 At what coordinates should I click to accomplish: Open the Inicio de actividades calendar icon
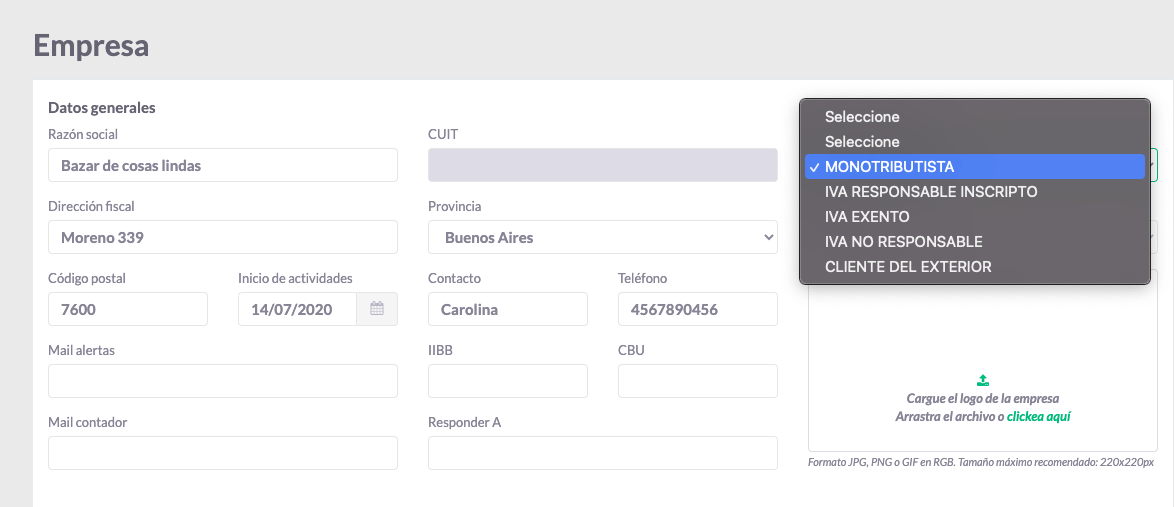(377, 309)
